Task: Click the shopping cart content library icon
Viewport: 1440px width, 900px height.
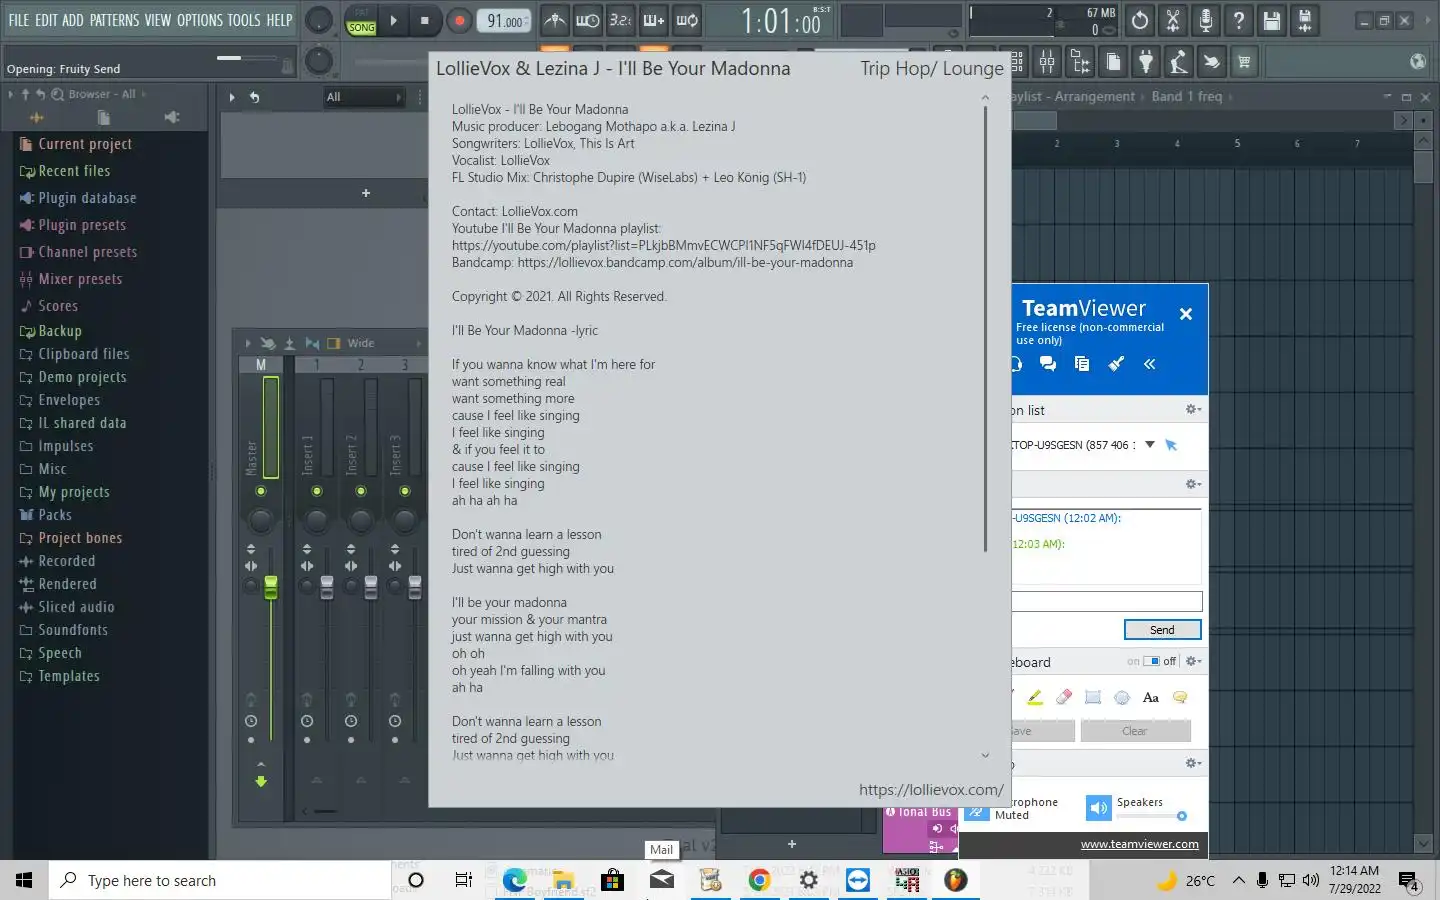Action: click(1244, 62)
